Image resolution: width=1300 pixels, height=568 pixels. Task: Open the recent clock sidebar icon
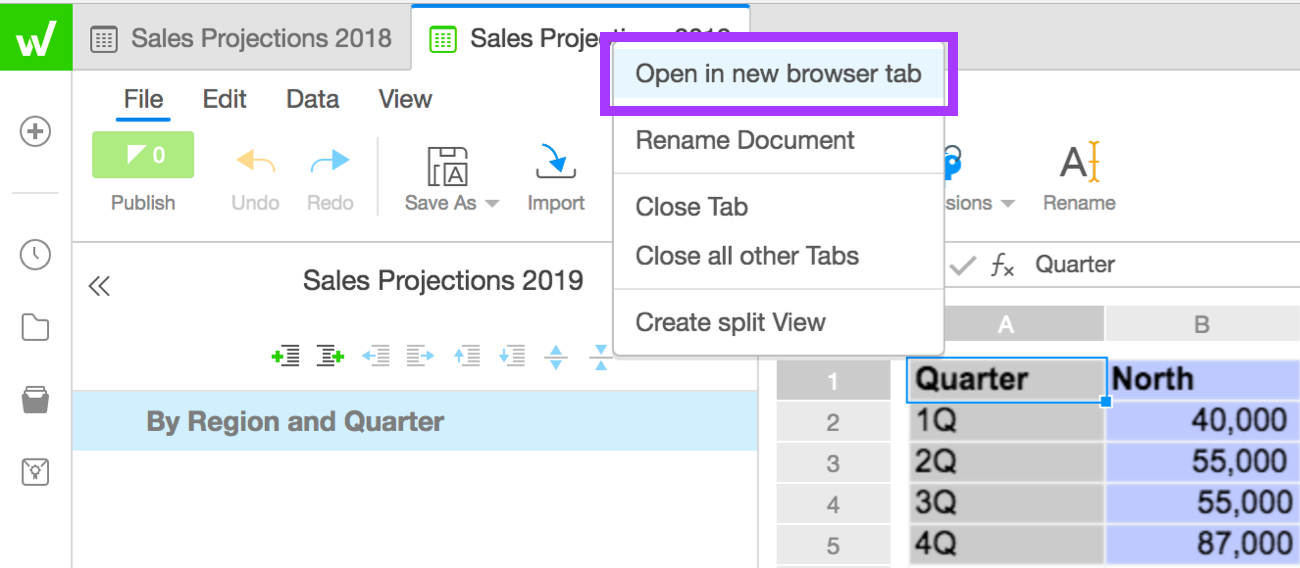pos(36,255)
